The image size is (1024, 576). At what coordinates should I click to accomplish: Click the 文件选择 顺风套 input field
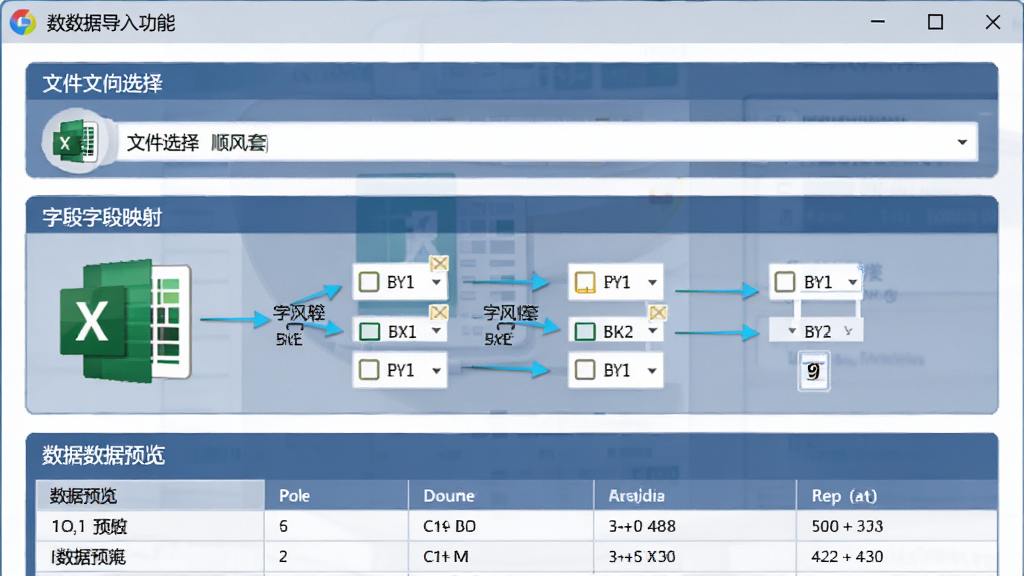pos(547,142)
